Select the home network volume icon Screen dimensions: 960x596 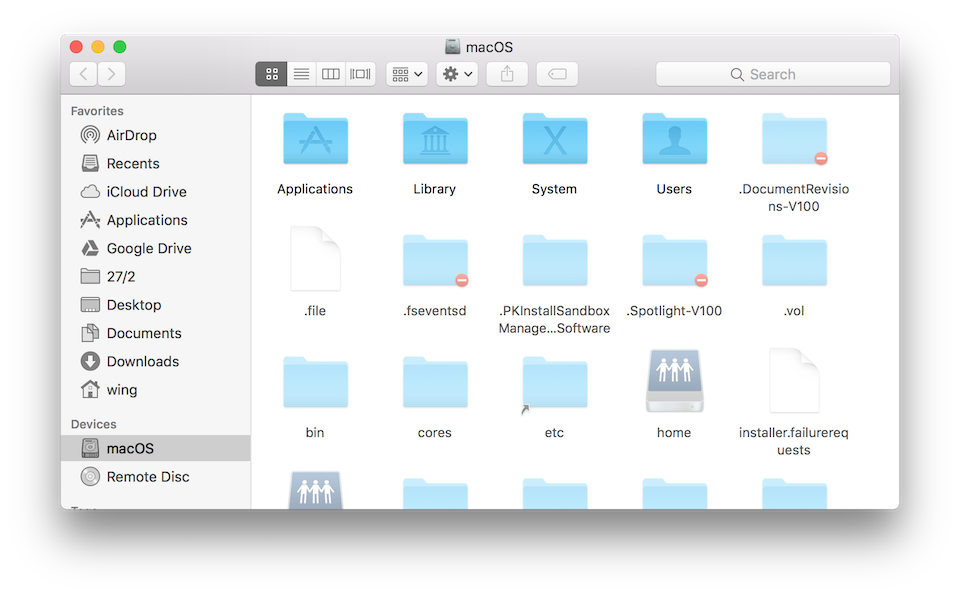[675, 380]
